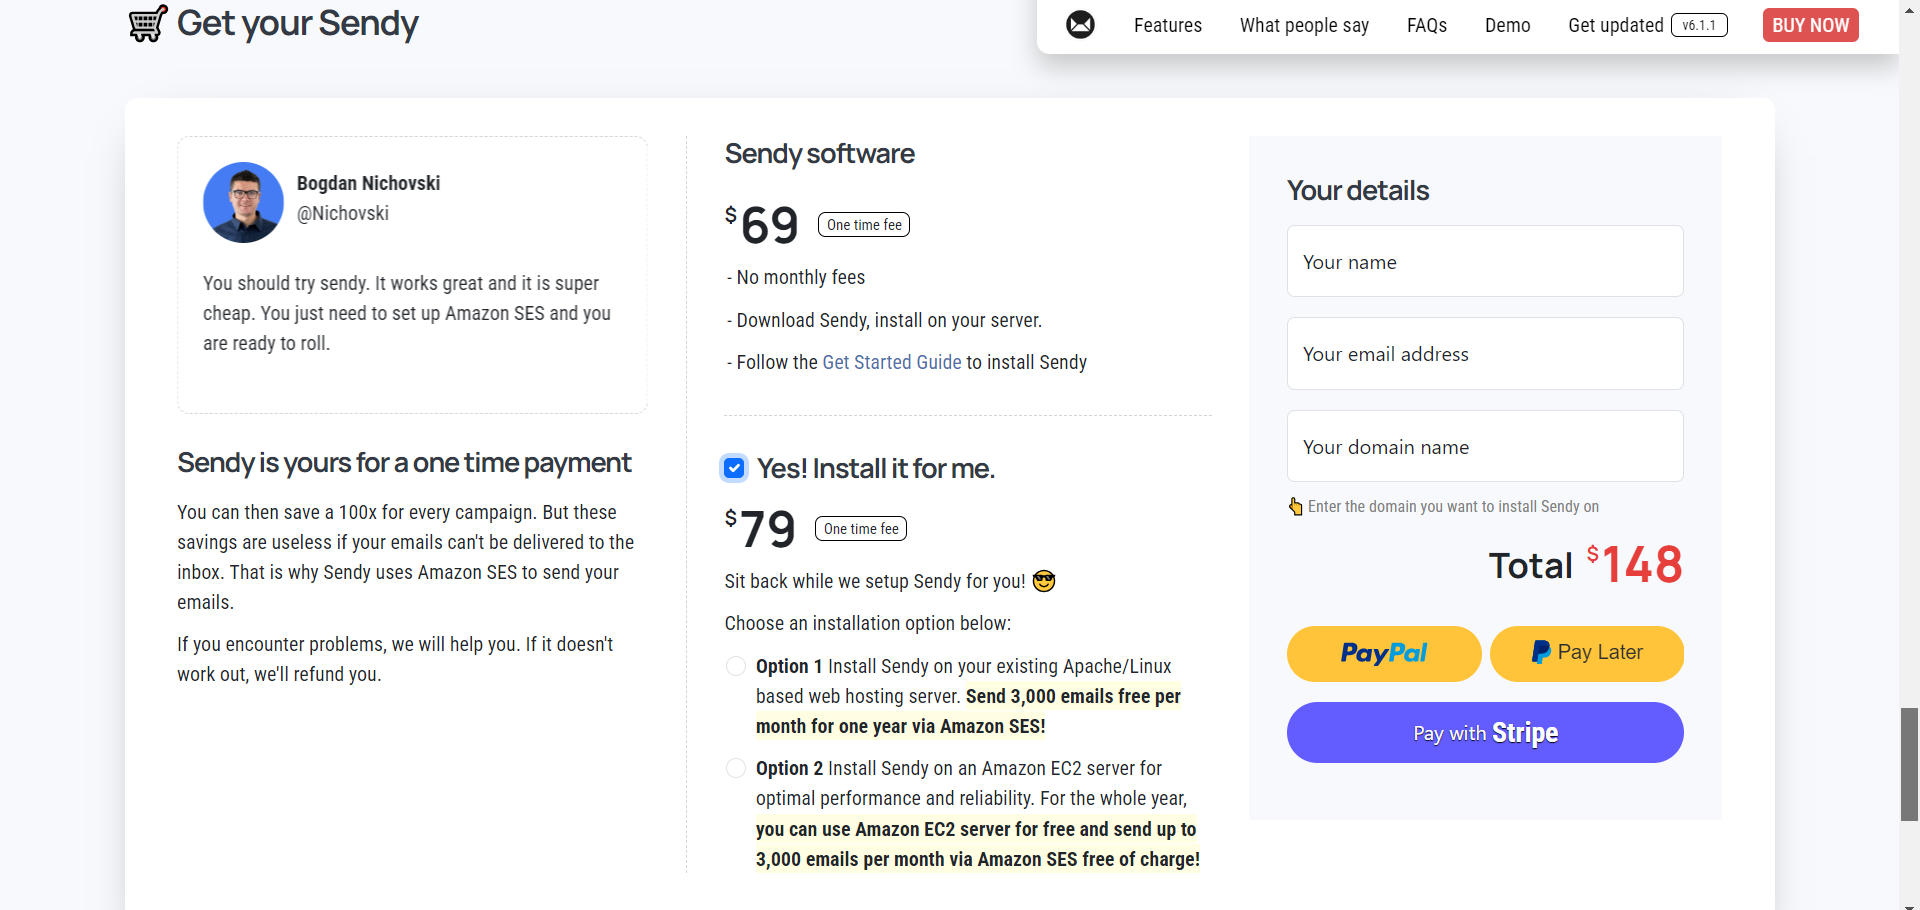Click the shopping cart icon beside heading
1920x910 pixels.
[148, 23]
